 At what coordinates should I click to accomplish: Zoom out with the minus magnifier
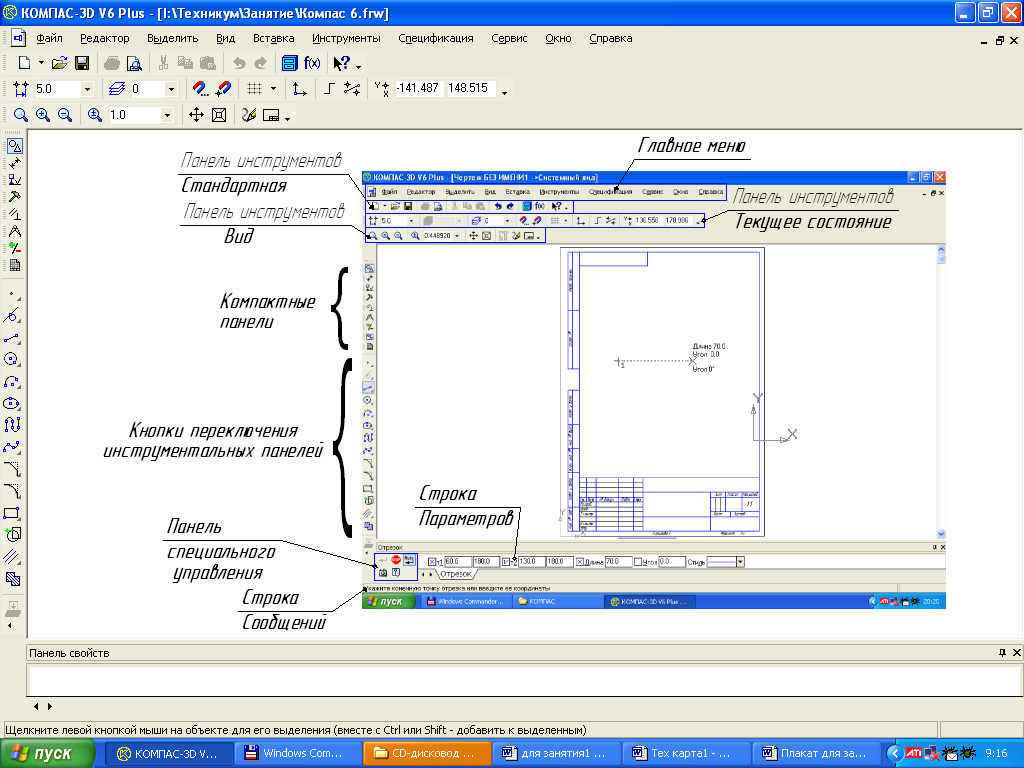click(x=65, y=115)
